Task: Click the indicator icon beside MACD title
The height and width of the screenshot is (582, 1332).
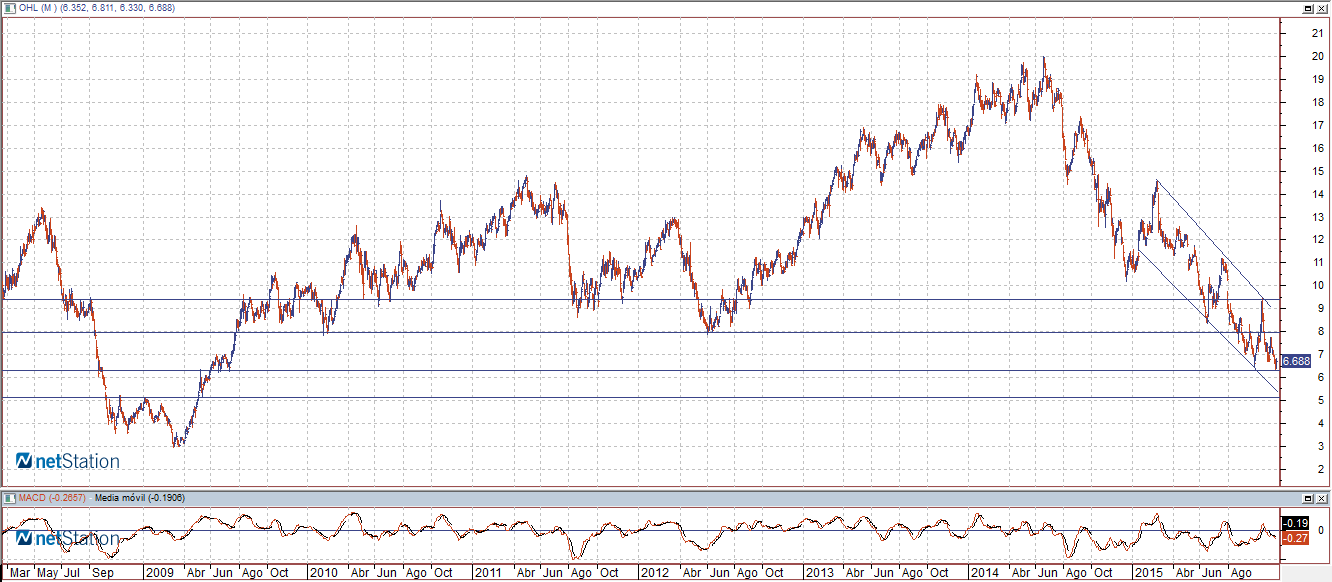Action: 9,497
